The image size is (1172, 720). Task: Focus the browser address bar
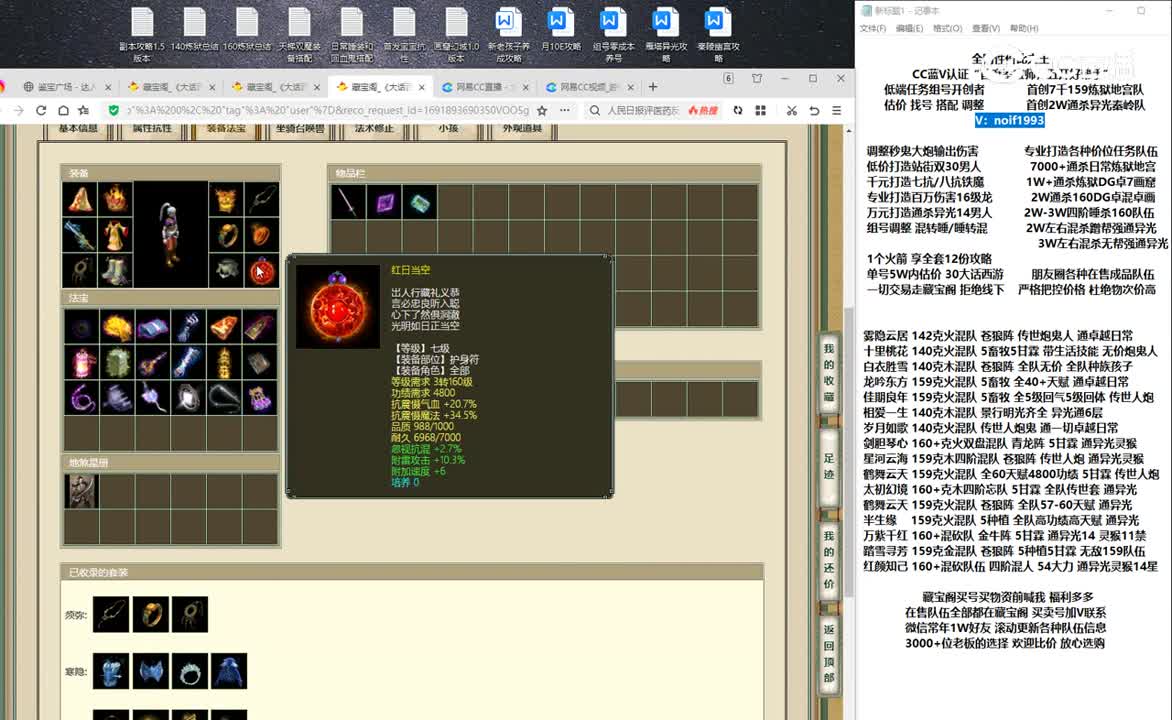(x=328, y=111)
